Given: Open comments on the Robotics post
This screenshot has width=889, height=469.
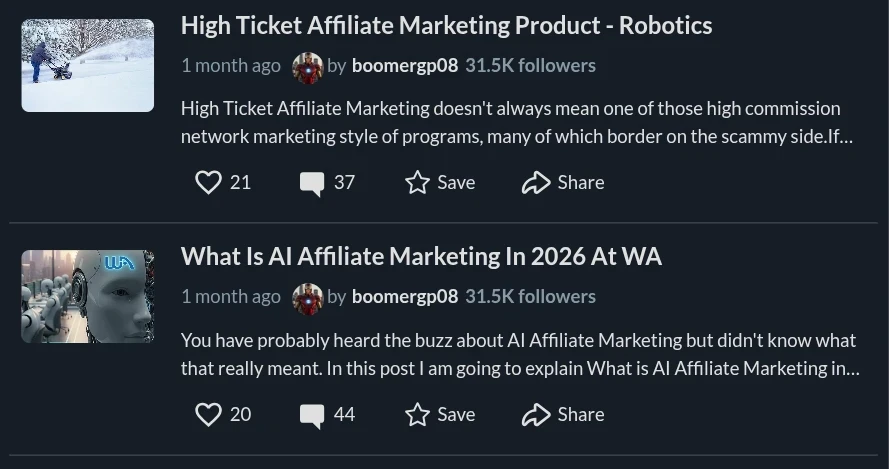Looking at the screenshot, I should pyautogui.click(x=312, y=183).
